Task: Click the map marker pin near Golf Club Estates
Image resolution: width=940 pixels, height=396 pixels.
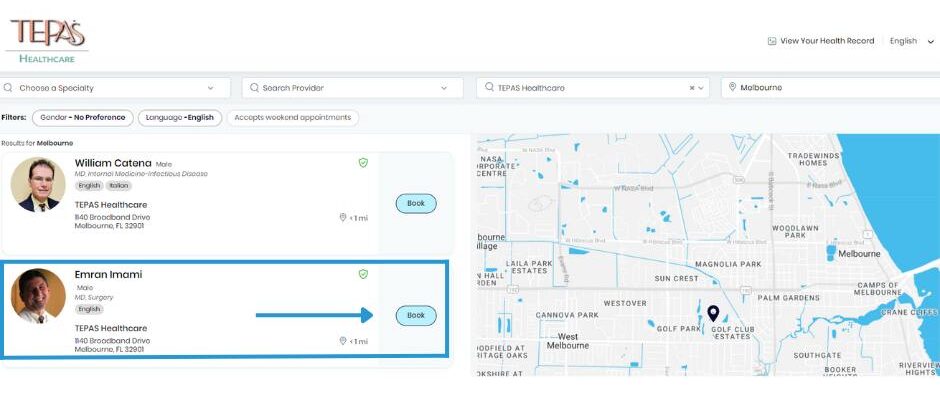Action: 713,313
